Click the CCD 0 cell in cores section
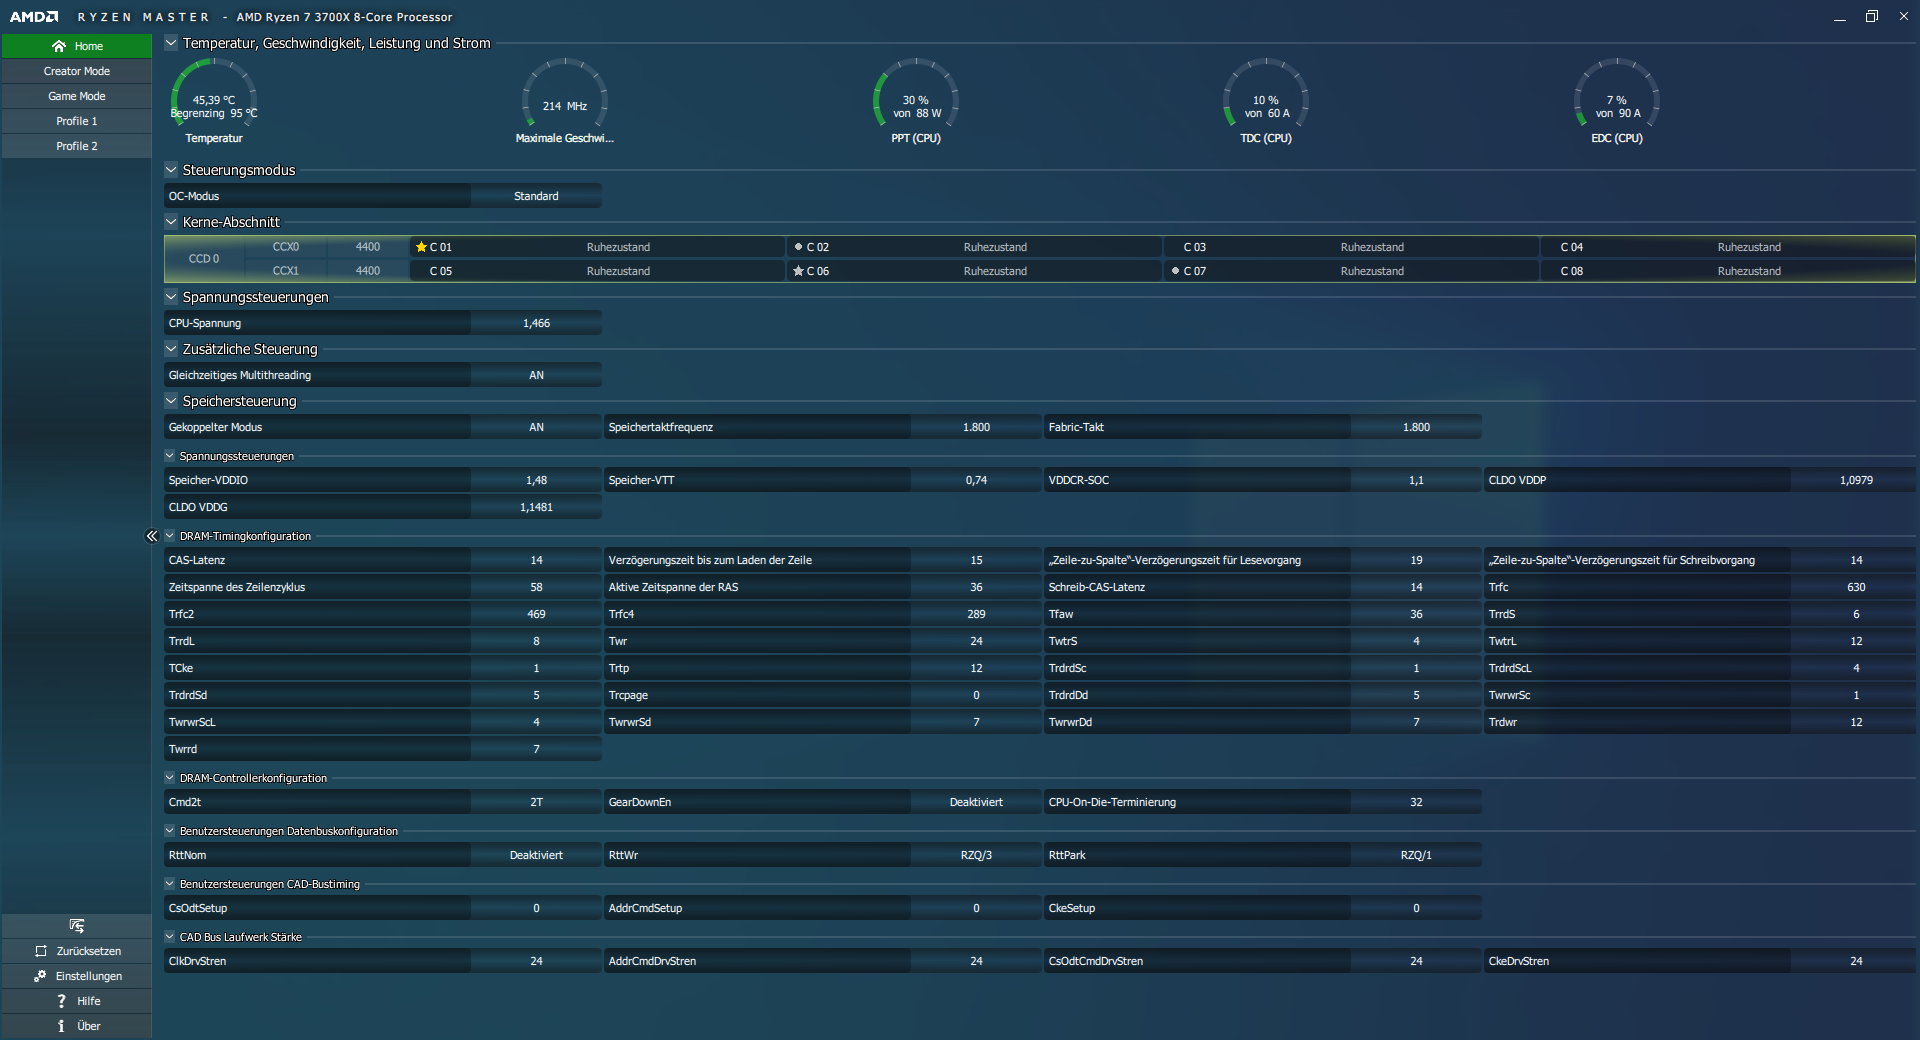The height and width of the screenshot is (1040, 1920). pos(204,259)
